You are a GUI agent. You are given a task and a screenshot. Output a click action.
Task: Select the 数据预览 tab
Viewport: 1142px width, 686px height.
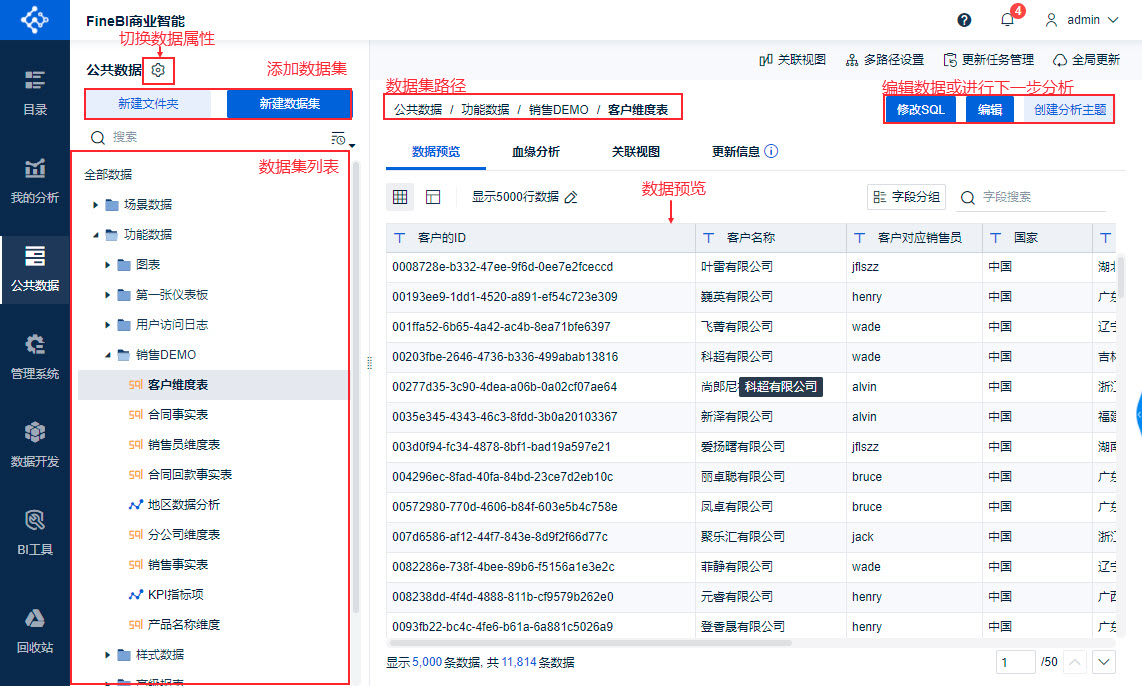pyautogui.click(x=436, y=151)
